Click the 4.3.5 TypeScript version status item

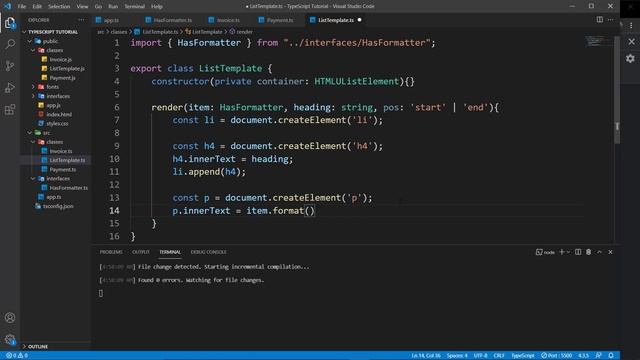[x=584, y=356]
